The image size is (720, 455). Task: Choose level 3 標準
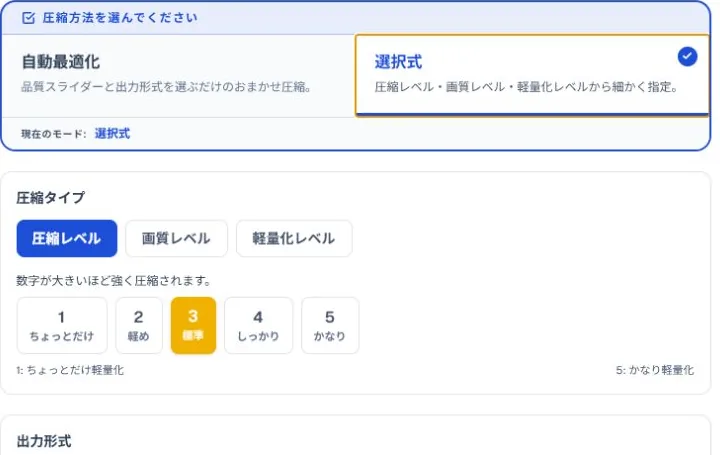193,326
